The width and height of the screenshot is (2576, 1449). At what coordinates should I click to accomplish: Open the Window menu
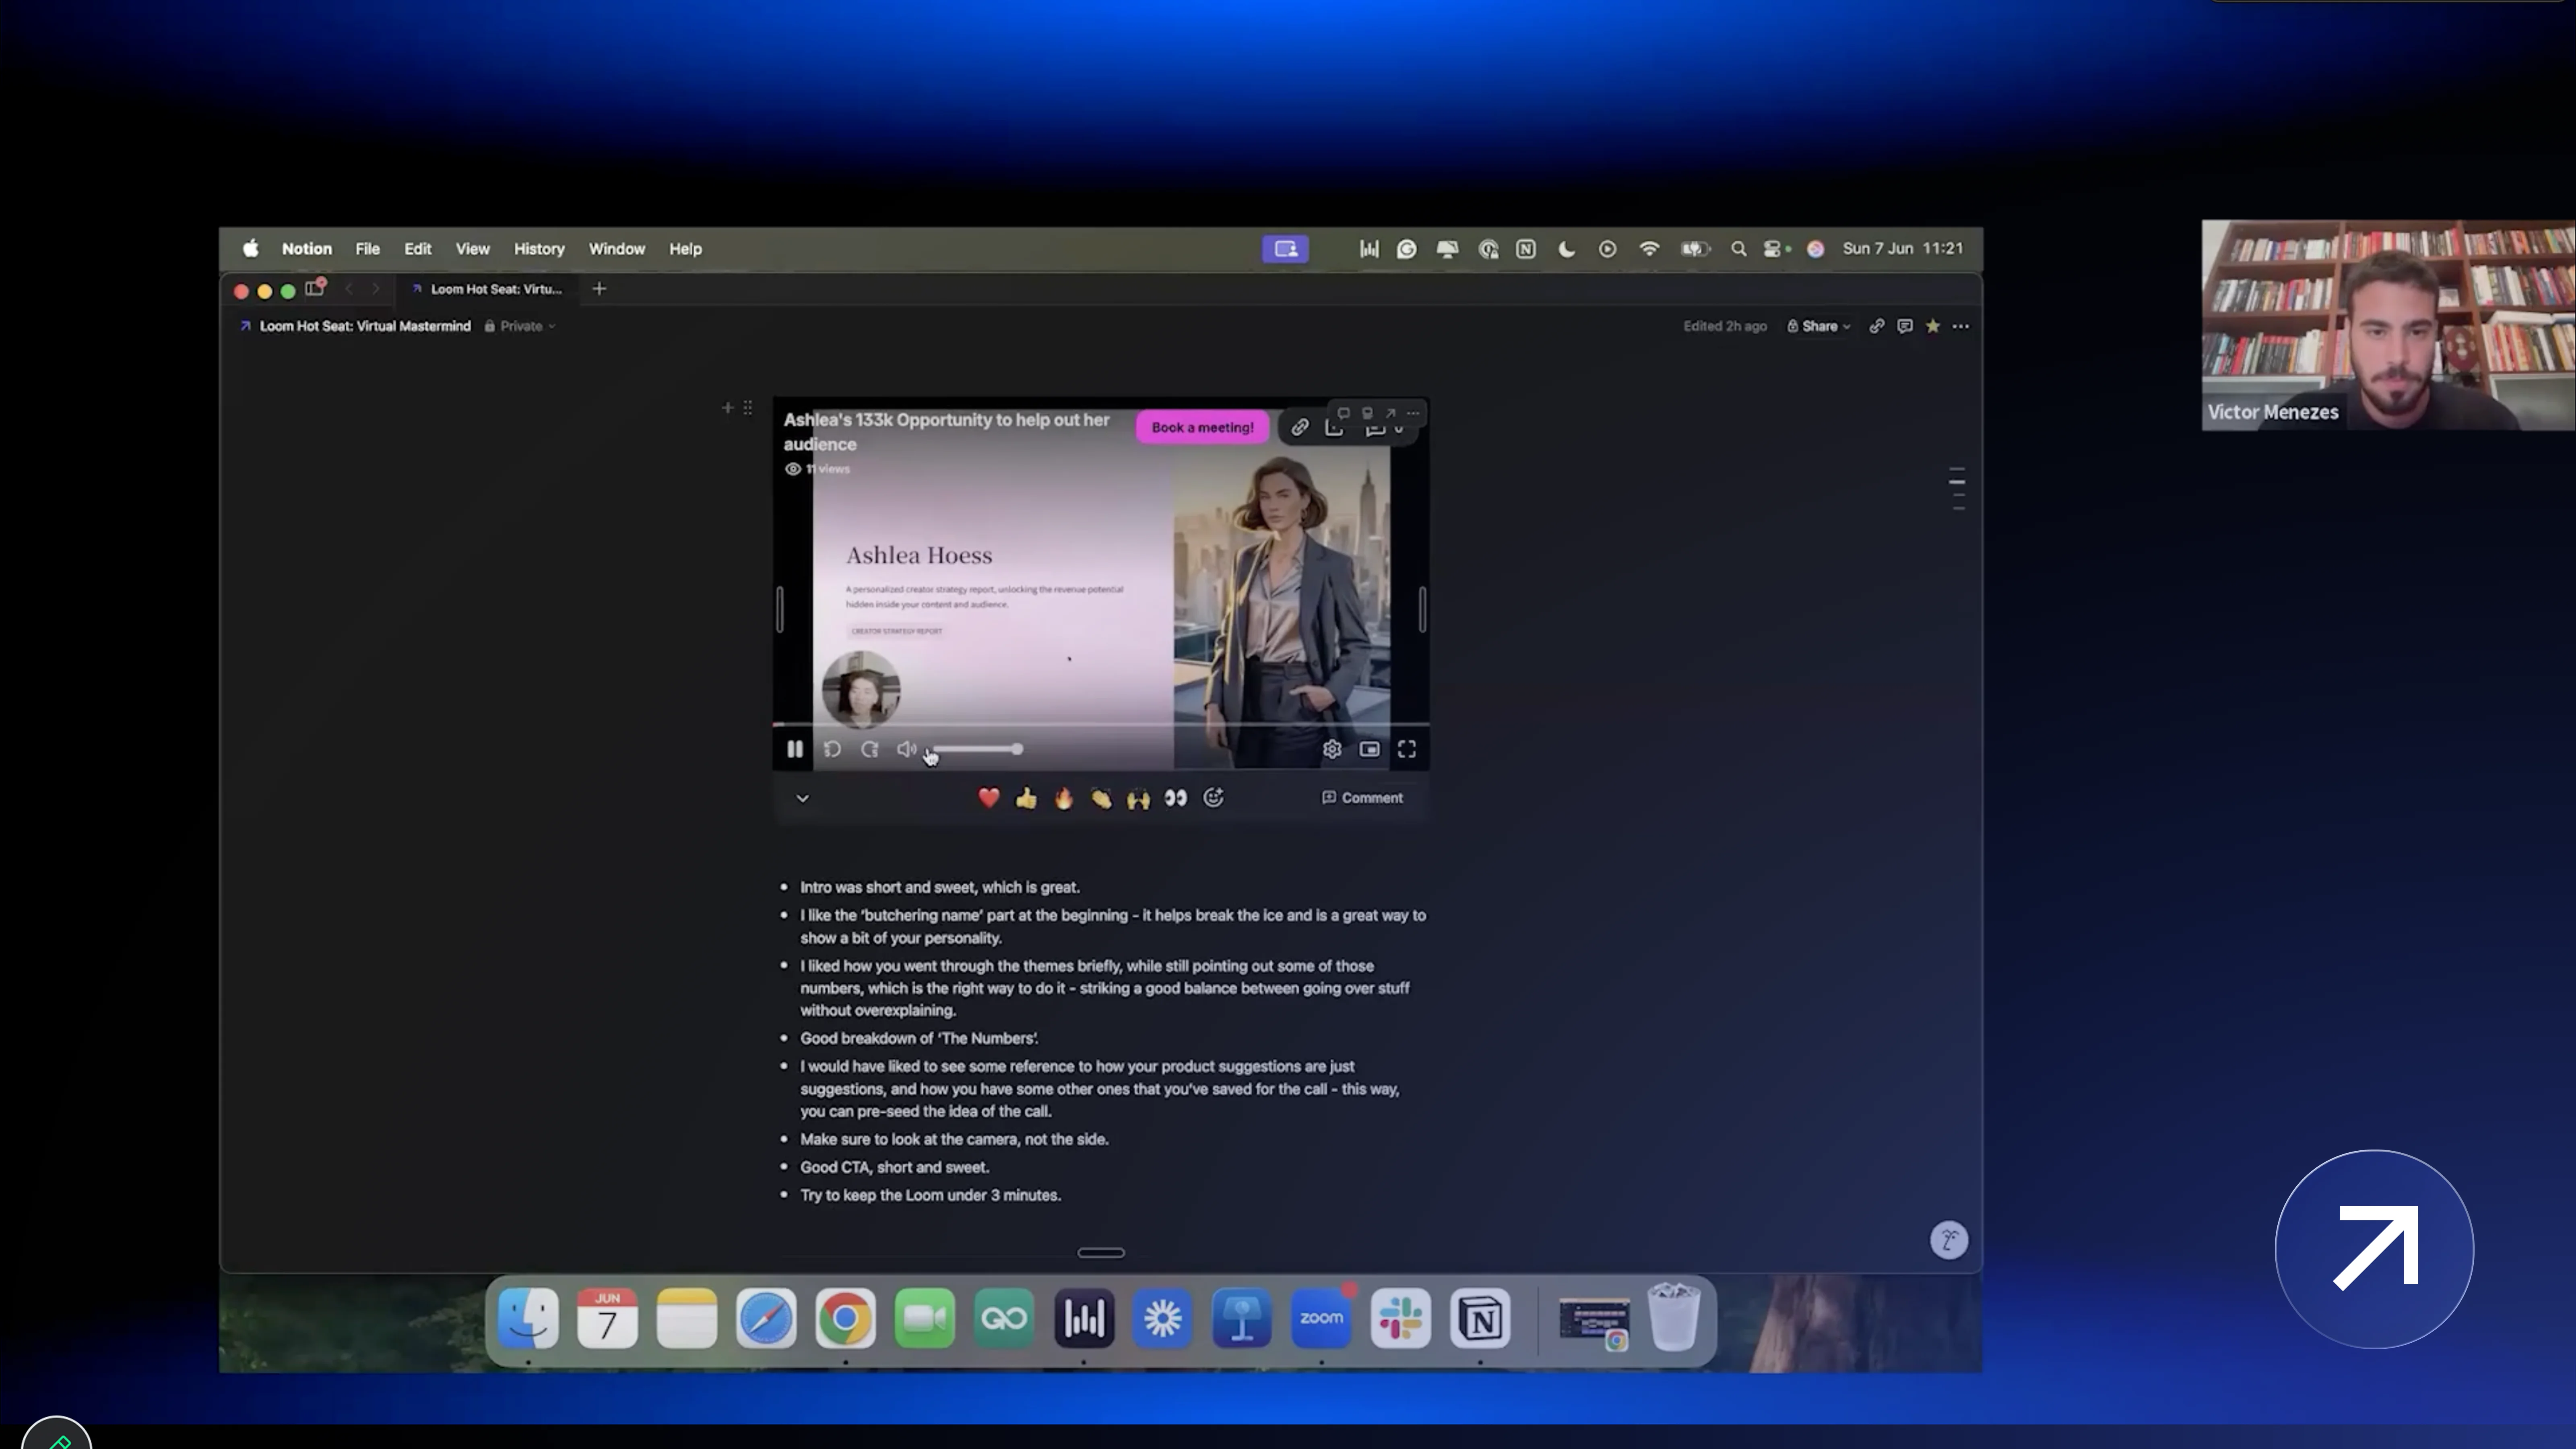[617, 249]
